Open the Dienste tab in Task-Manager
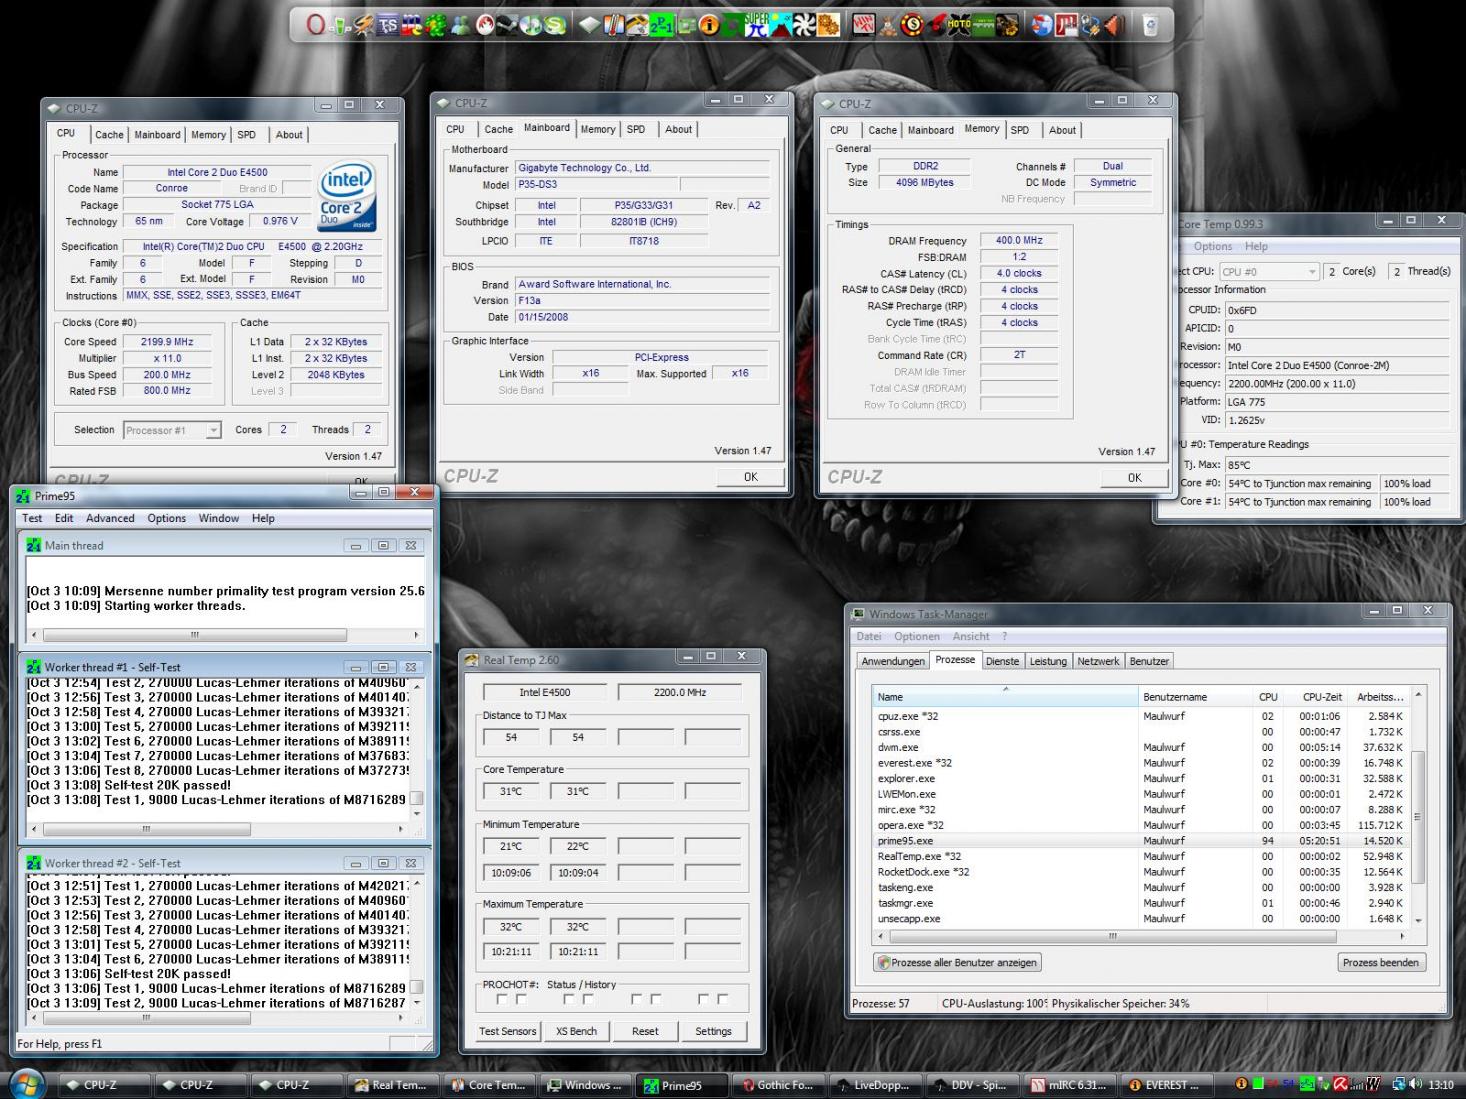 click(1002, 661)
